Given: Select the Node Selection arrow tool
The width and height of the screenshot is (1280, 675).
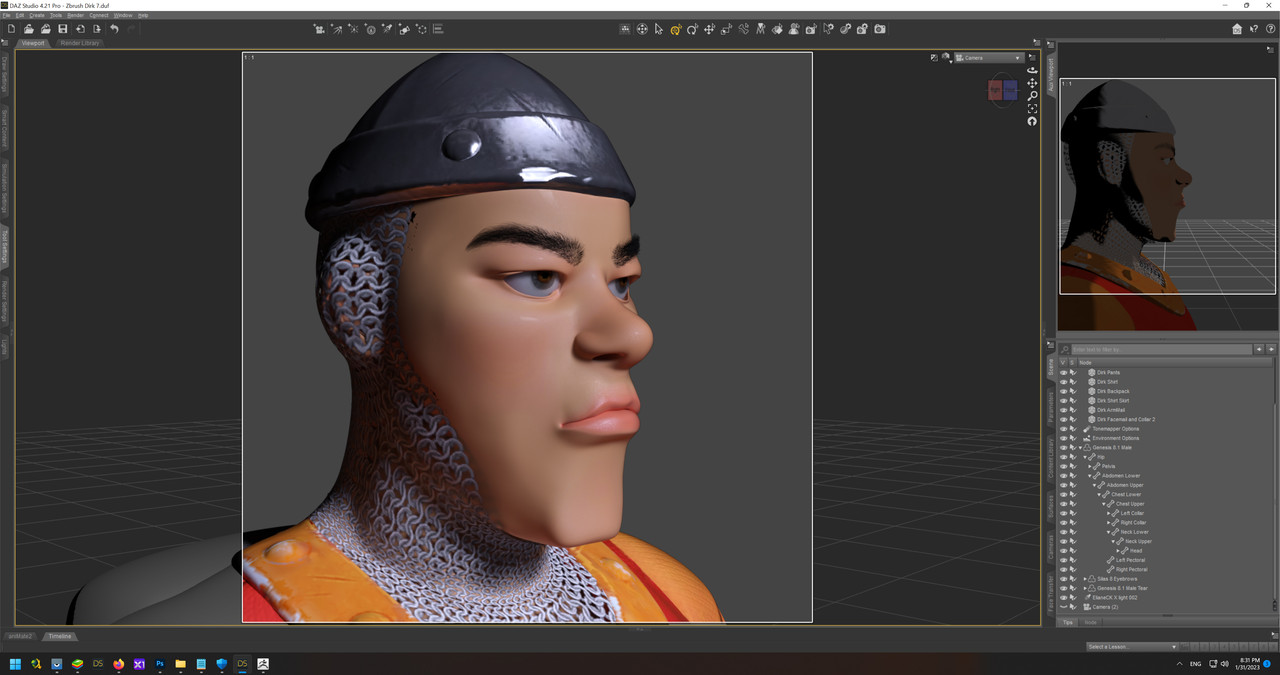Looking at the screenshot, I should (659, 29).
